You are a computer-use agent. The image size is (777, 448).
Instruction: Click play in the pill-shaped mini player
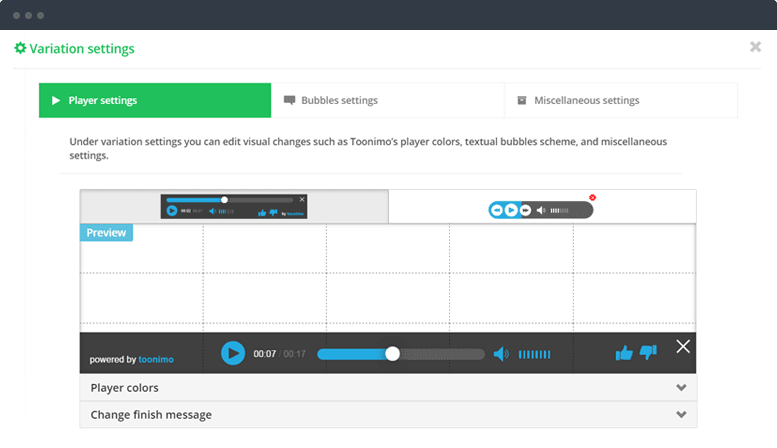(511, 210)
